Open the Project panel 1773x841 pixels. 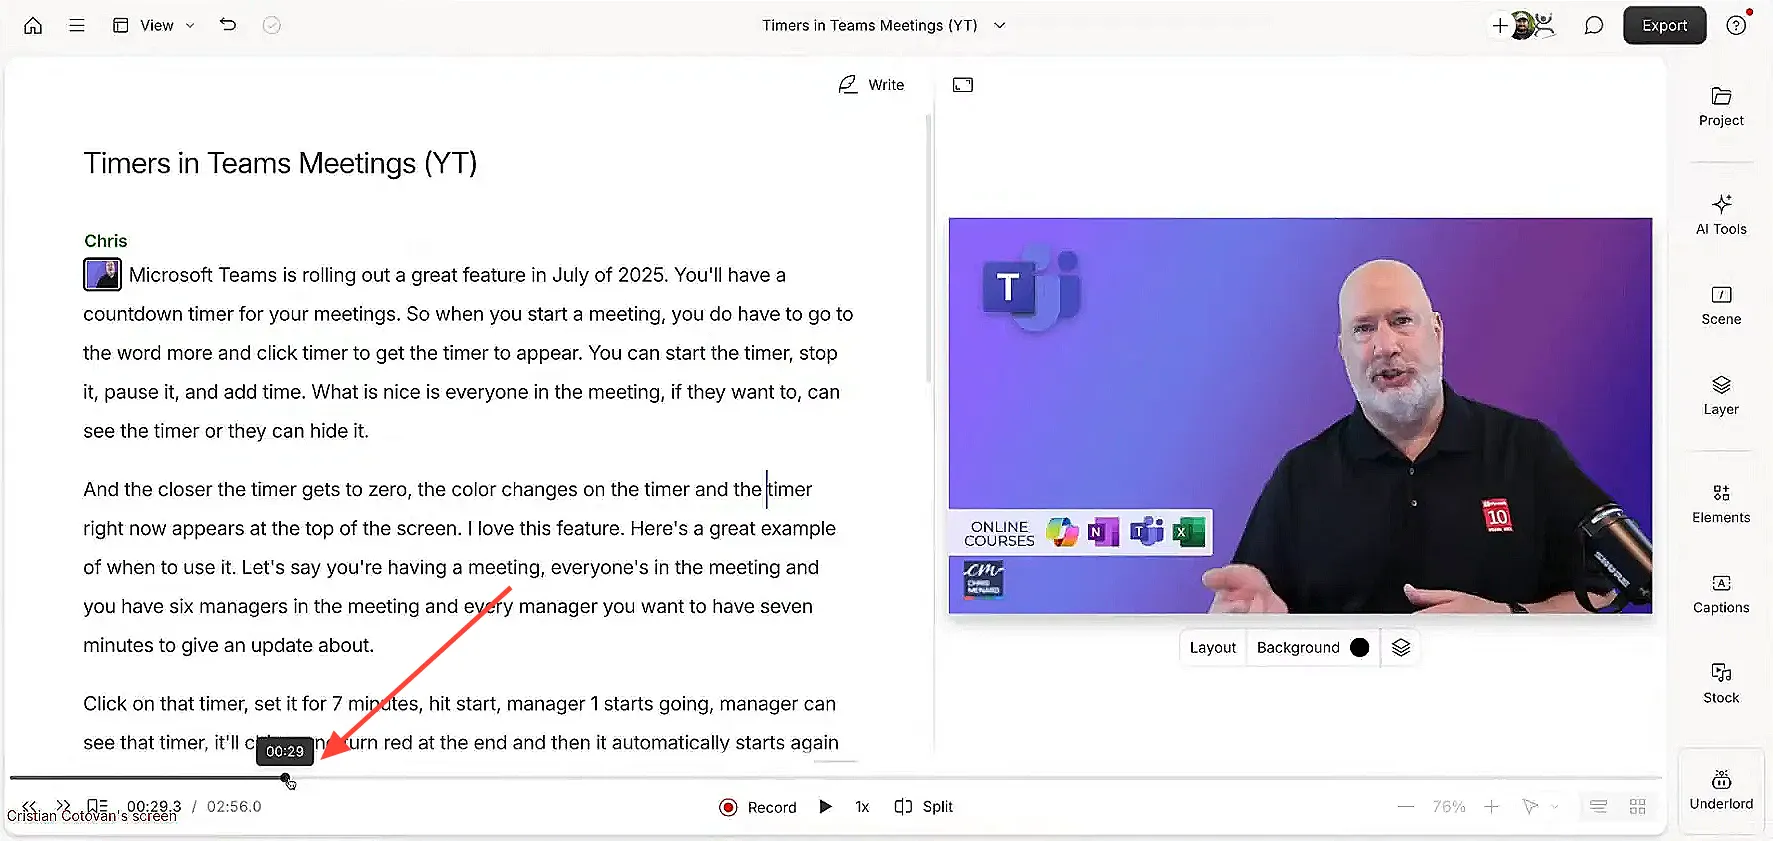click(x=1721, y=107)
